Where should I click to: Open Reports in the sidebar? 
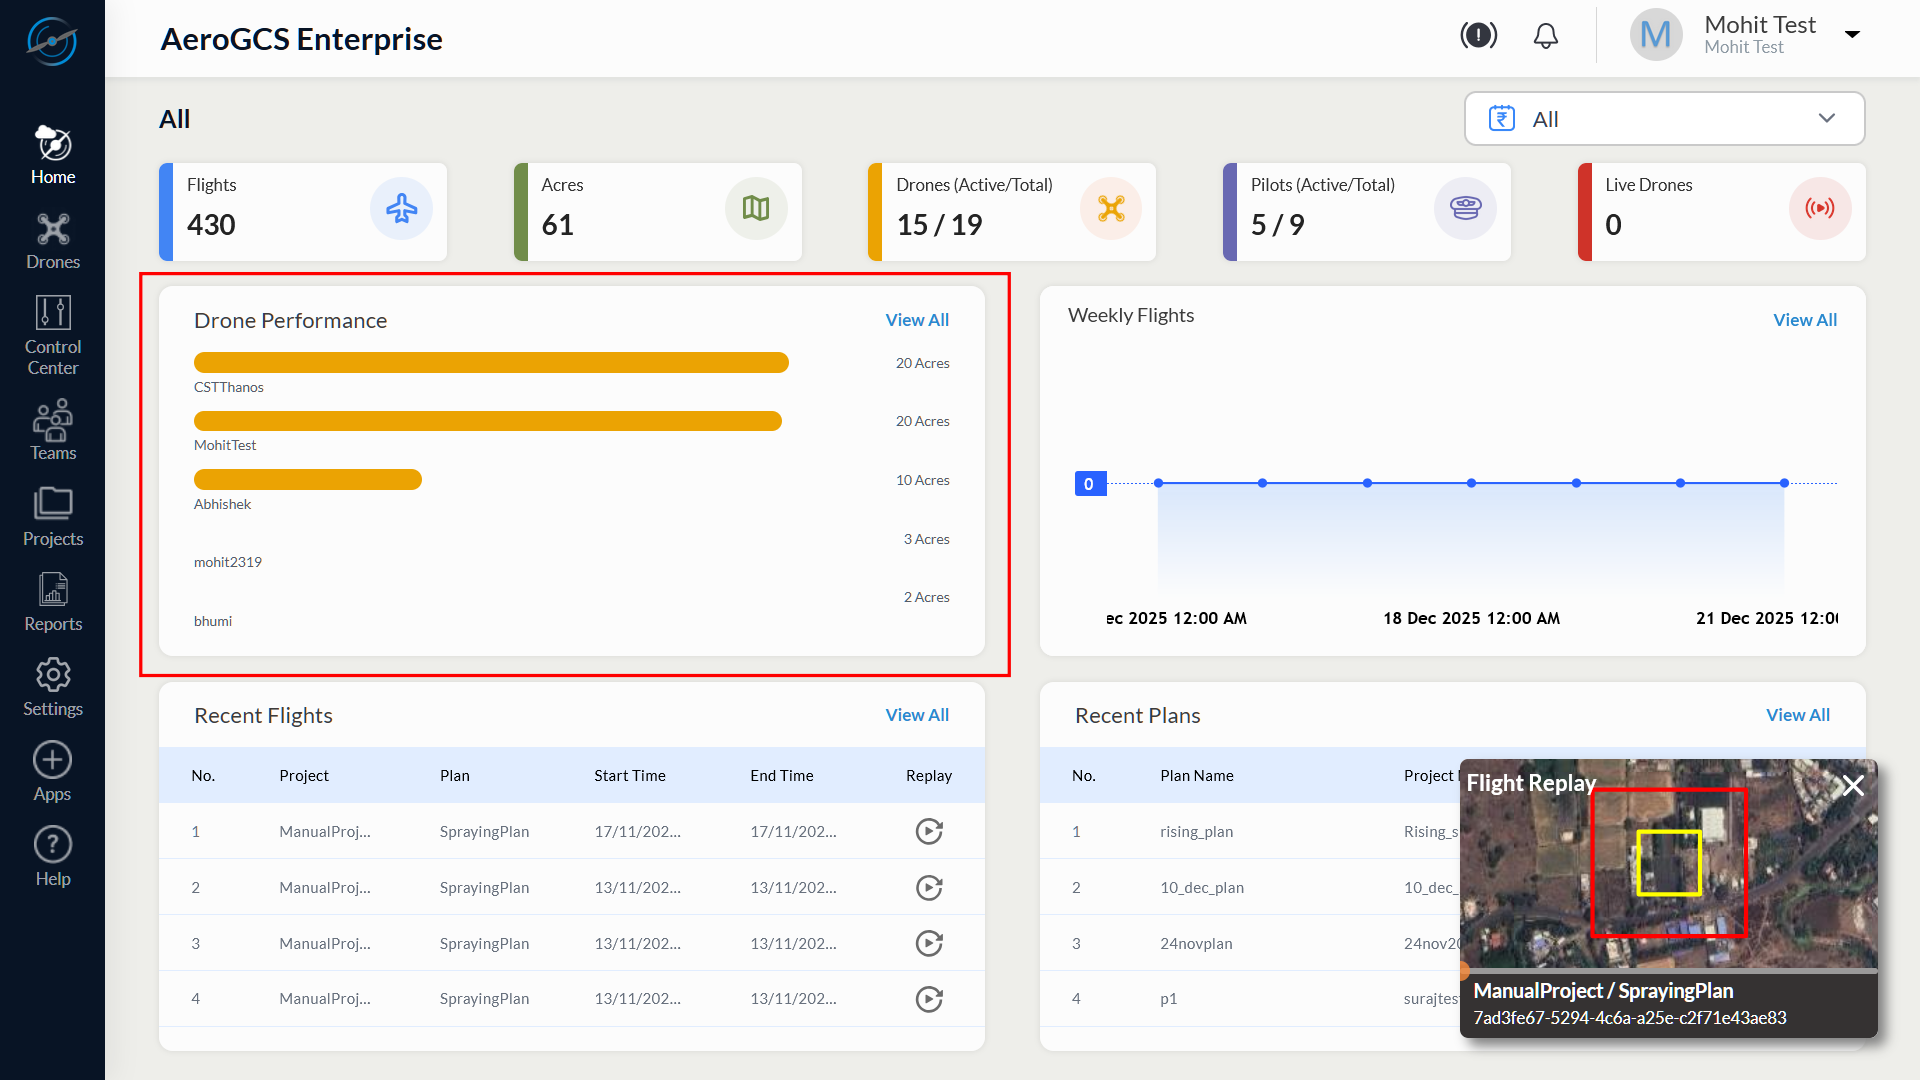coord(53,590)
